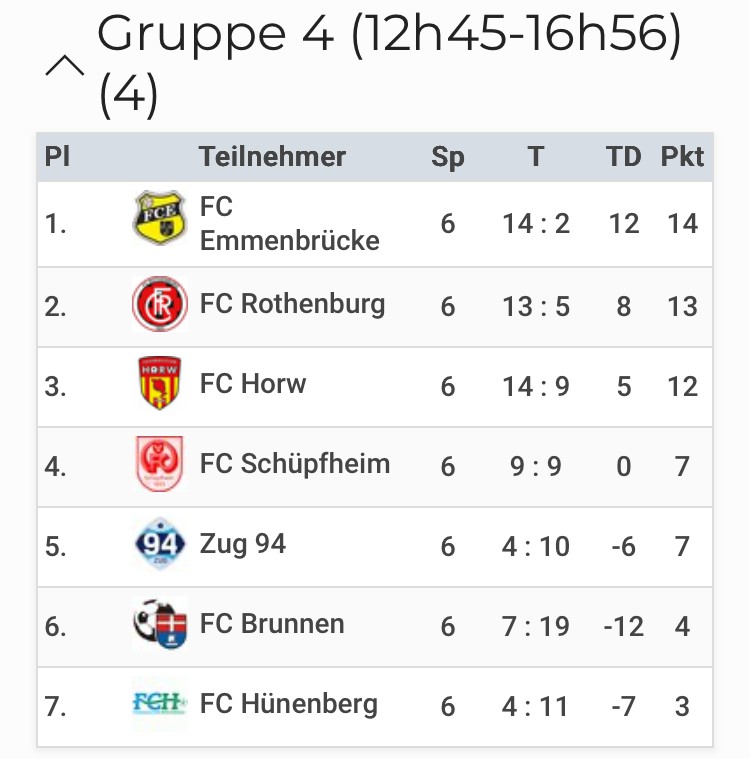Select the FC Horw team name

(253, 384)
